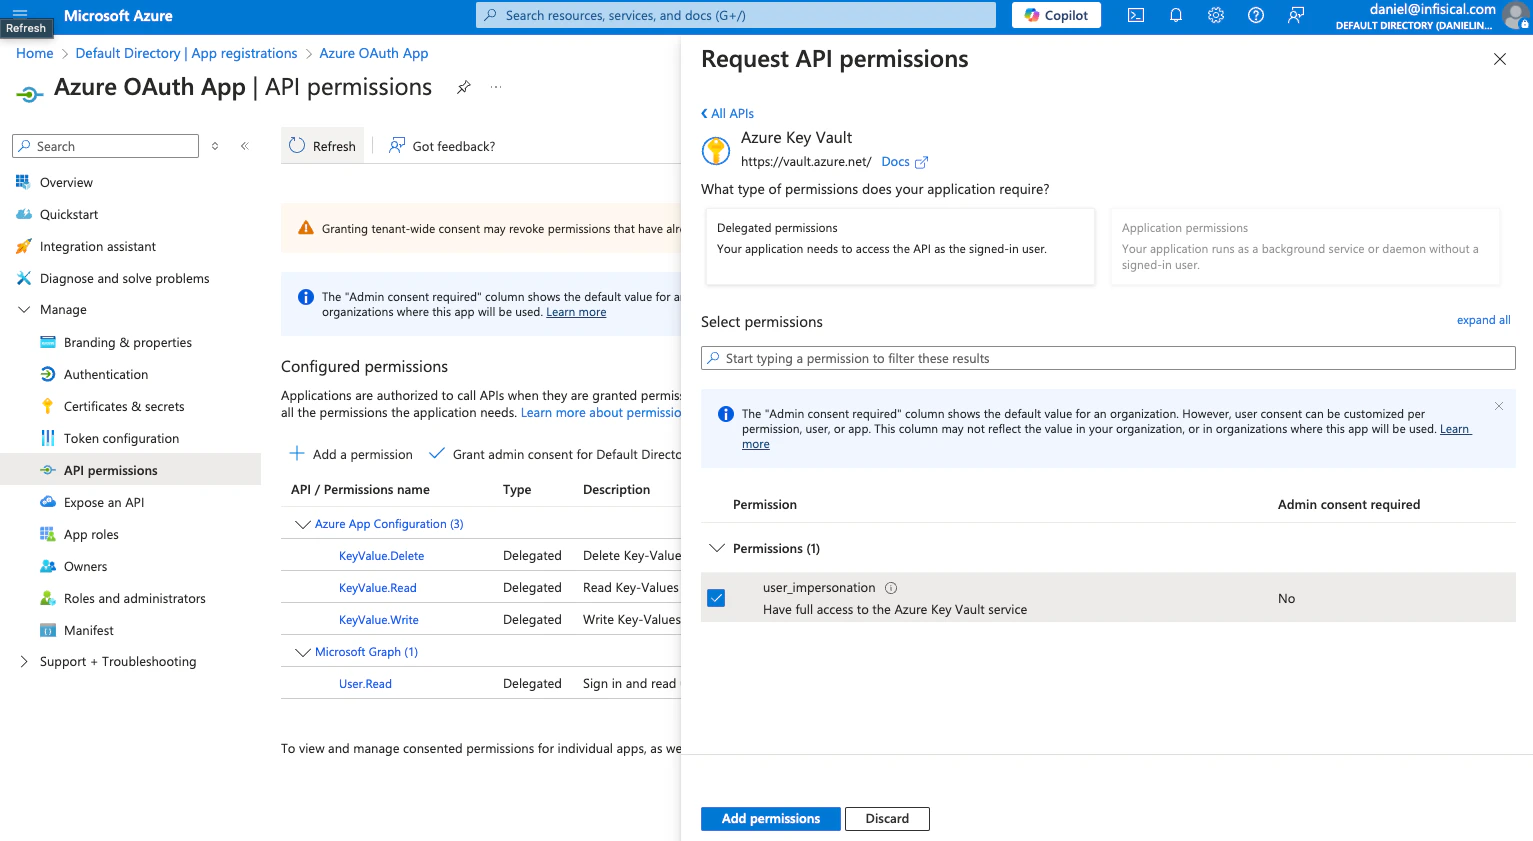Pin the Azure OAuth App page
The width and height of the screenshot is (1533, 841).
(463, 87)
